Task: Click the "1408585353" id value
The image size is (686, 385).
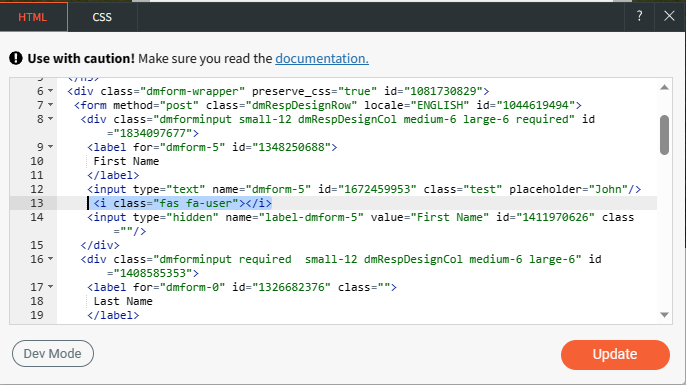Action: pos(153,273)
